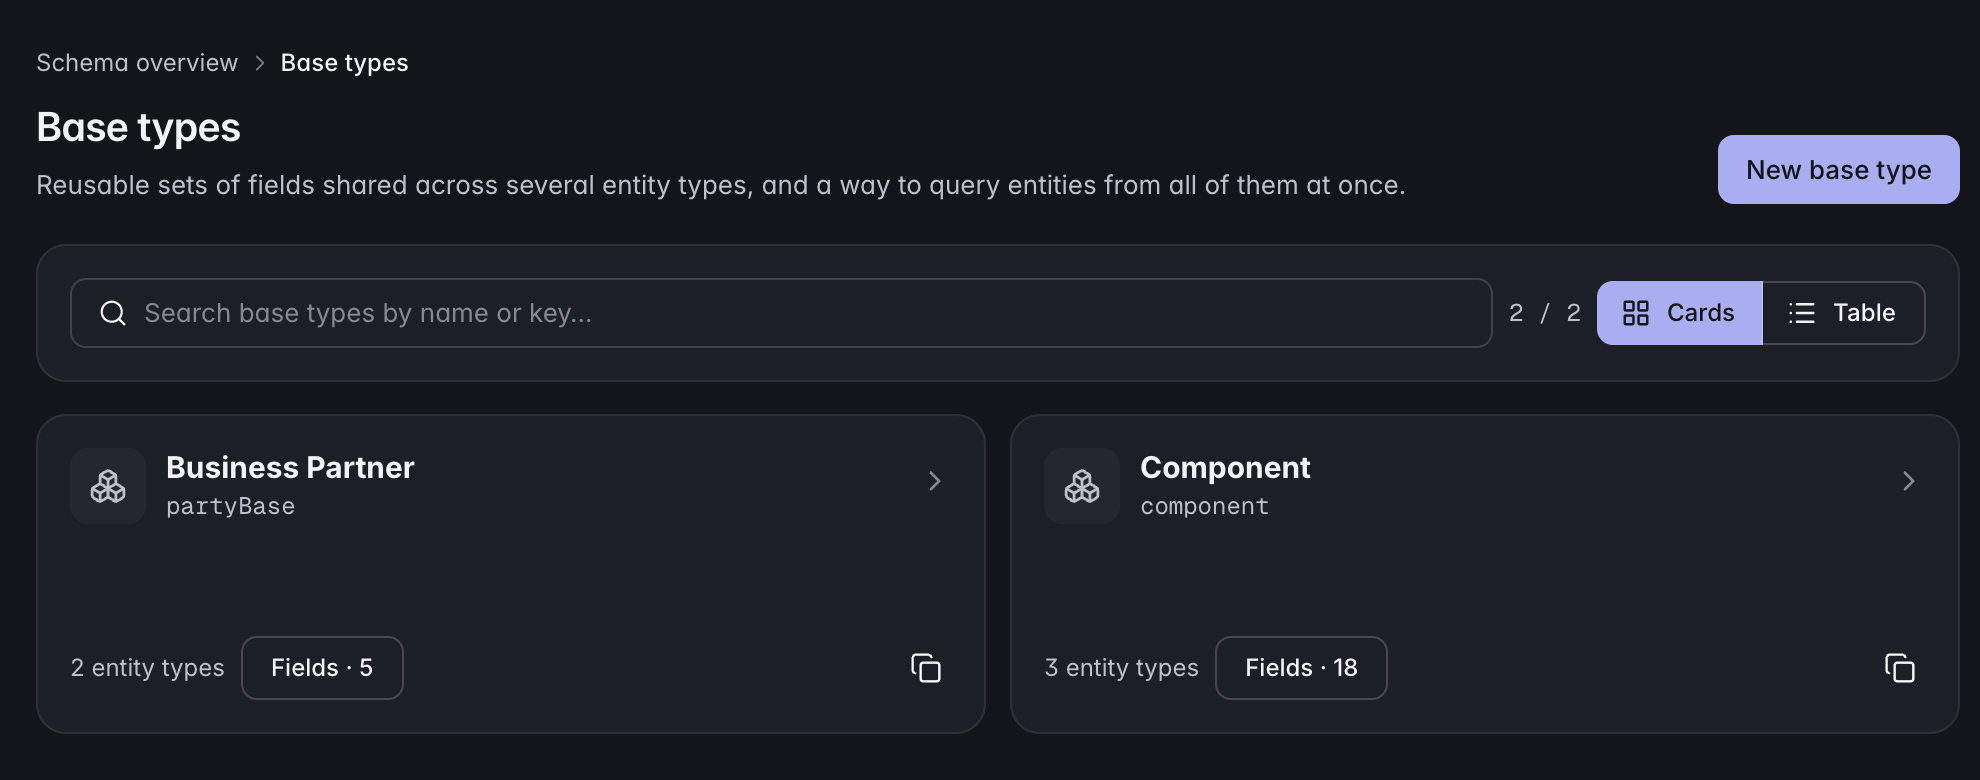Switch to Table view
This screenshot has width=1980, height=780.
(x=1843, y=313)
